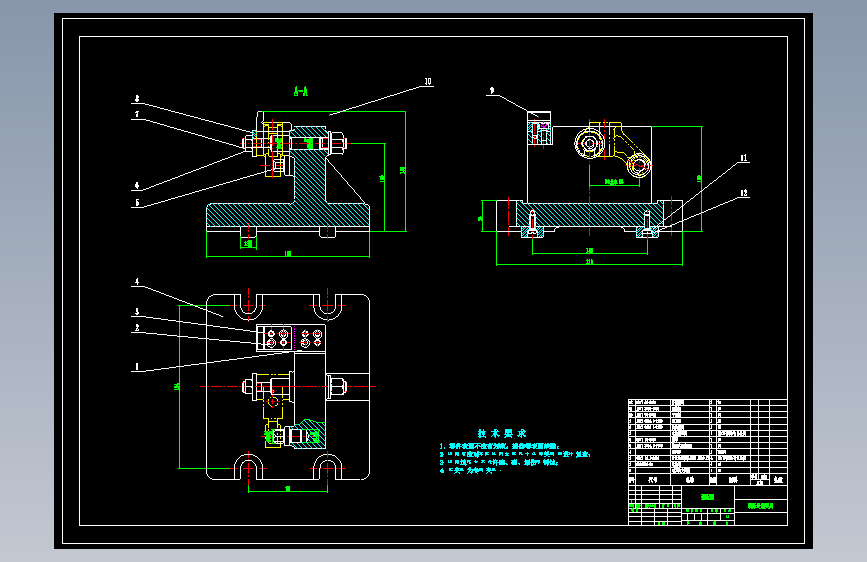This screenshot has width=867, height=562.
Task: Click the green drawing name in title block center
Action: point(708,497)
